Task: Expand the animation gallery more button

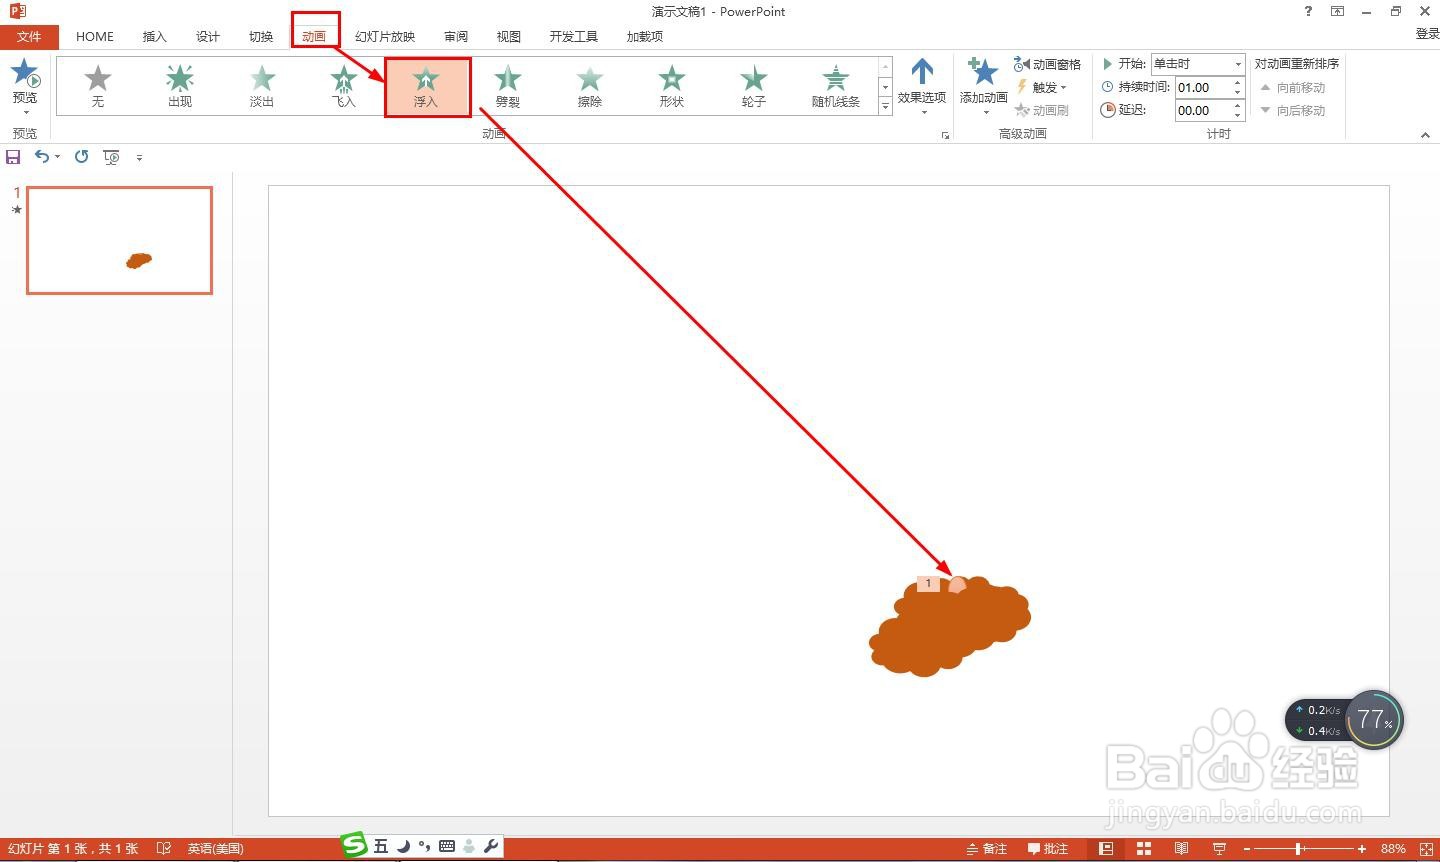Action: pos(885,107)
